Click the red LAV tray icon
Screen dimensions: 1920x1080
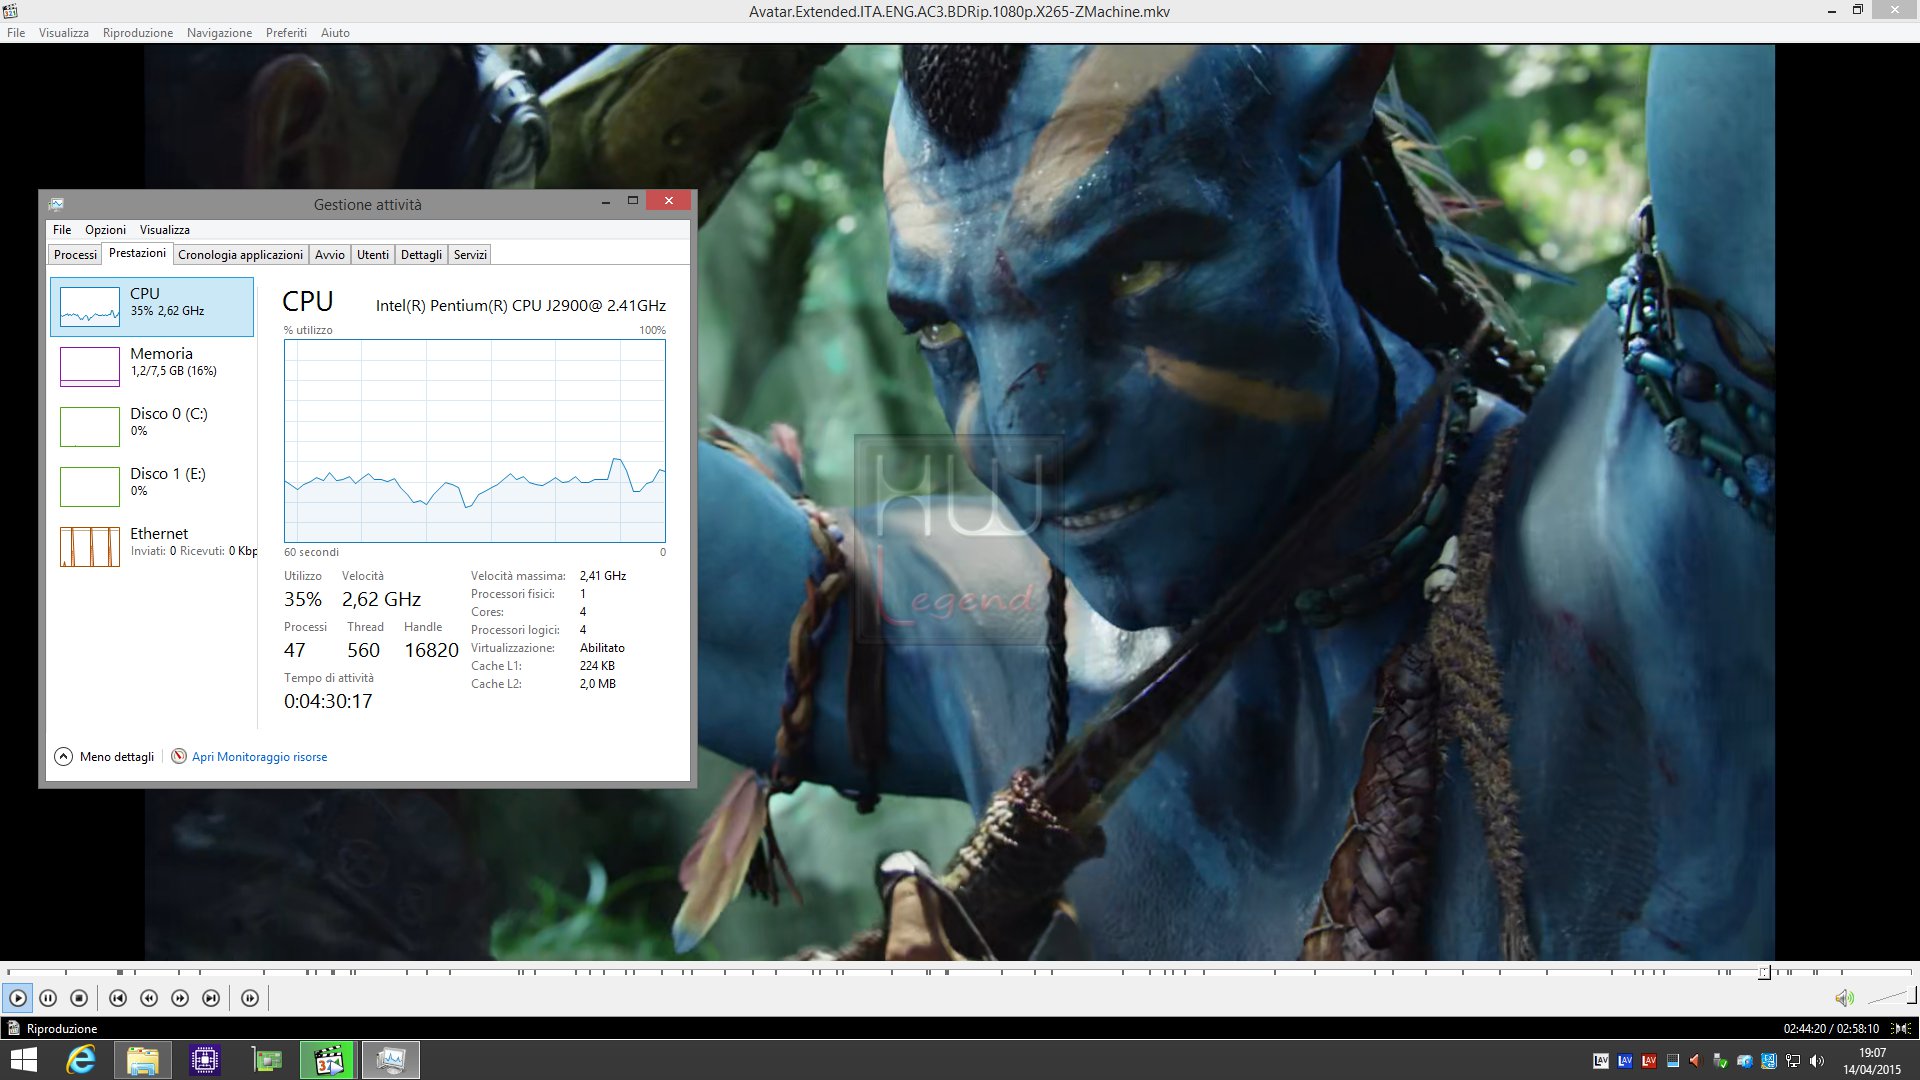coord(1649,1061)
